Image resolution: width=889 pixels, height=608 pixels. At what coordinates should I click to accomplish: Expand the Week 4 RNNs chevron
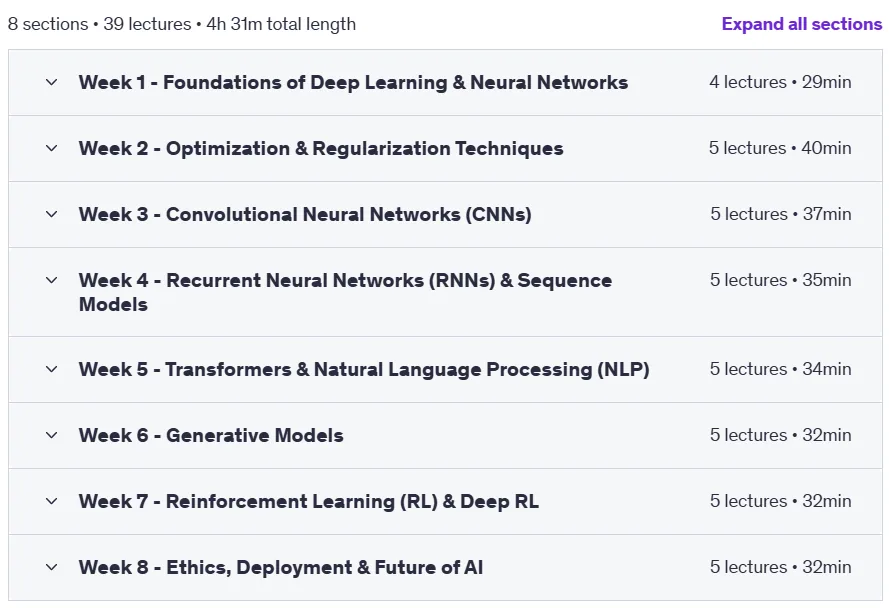point(52,280)
